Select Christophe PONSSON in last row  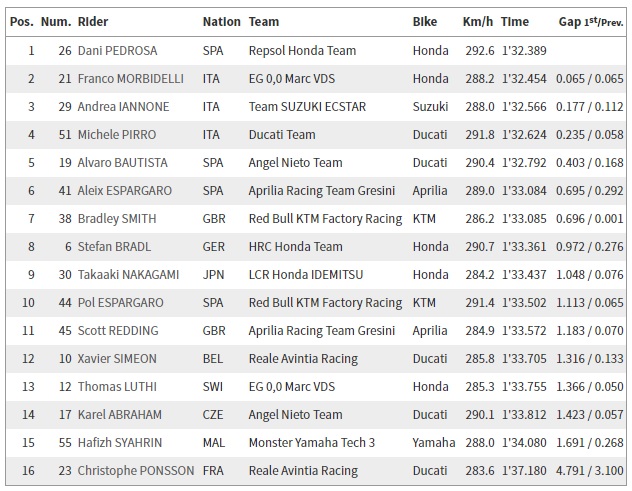pyautogui.click(x=136, y=471)
